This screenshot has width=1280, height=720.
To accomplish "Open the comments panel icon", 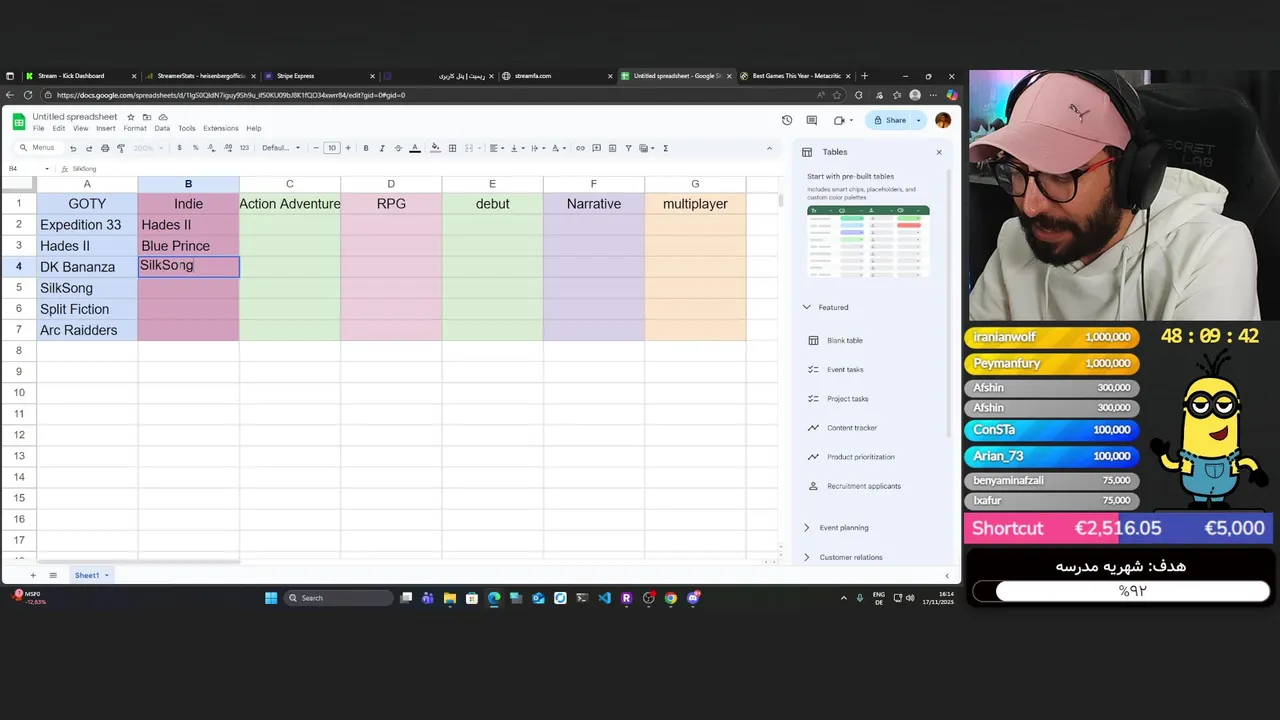I will [812, 120].
